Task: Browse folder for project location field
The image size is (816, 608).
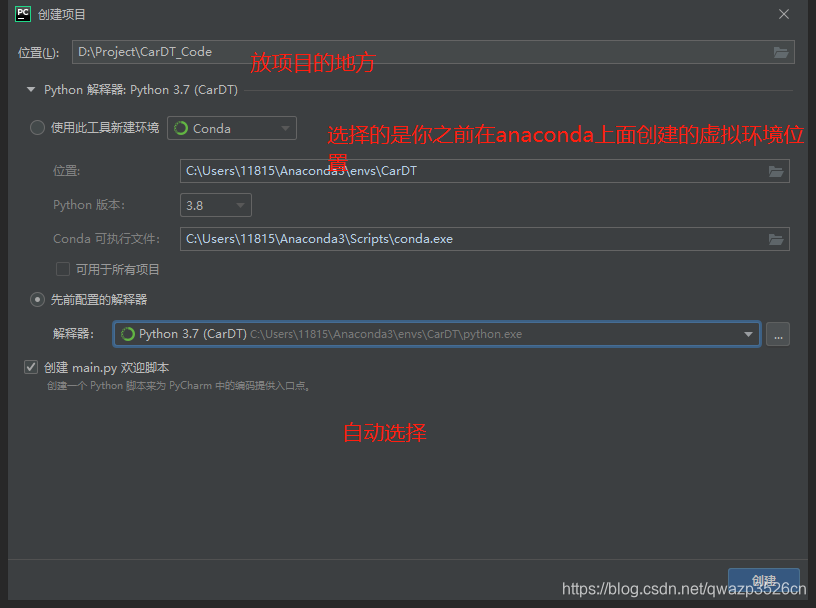Action: click(x=781, y=52)
